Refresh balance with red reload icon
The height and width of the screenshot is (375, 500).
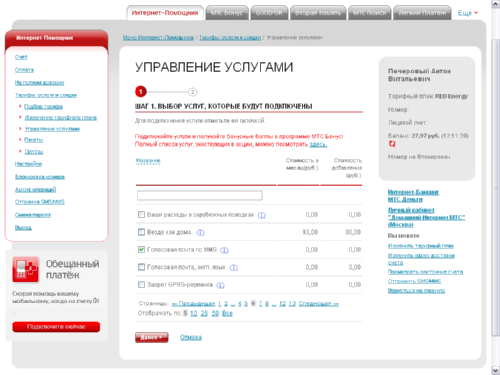click(x=392, y=144)
